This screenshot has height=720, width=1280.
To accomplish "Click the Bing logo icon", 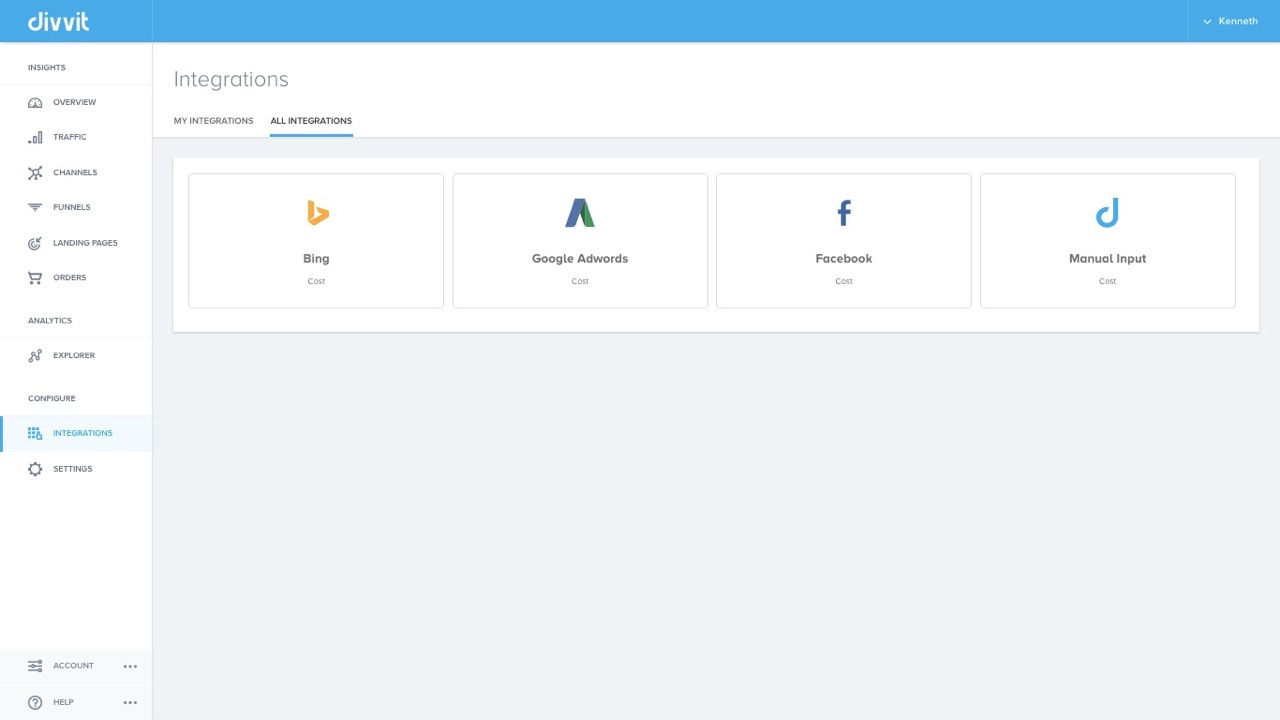I will pyautogui.click(x=317, y=213).
